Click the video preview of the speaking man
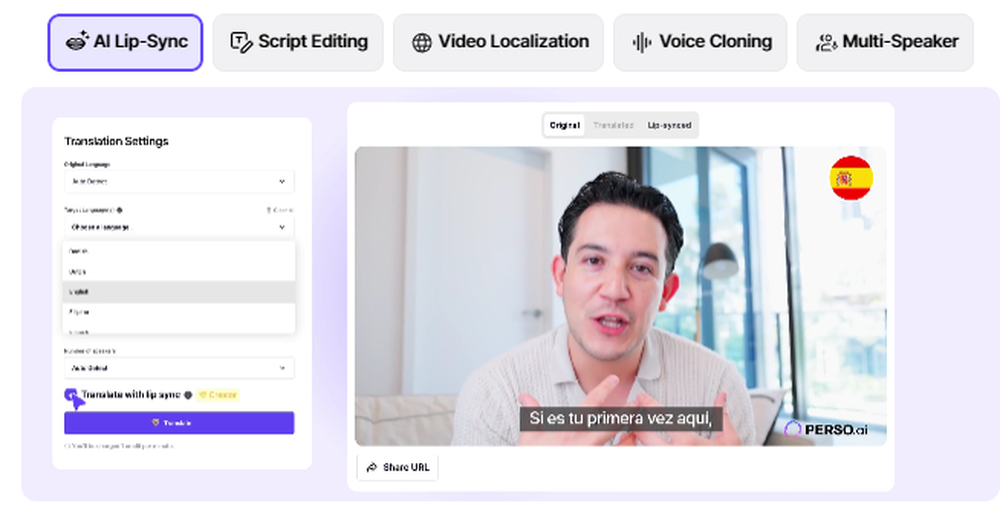 coord(621,296)
